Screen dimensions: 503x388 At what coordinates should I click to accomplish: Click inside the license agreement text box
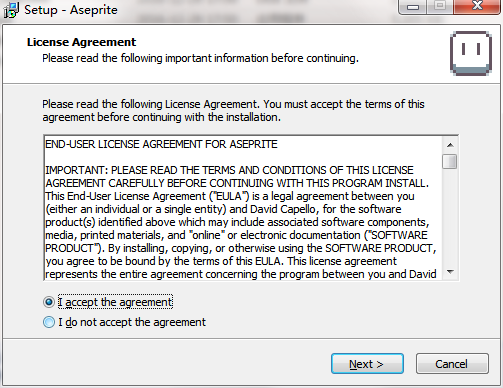[244, 208]
